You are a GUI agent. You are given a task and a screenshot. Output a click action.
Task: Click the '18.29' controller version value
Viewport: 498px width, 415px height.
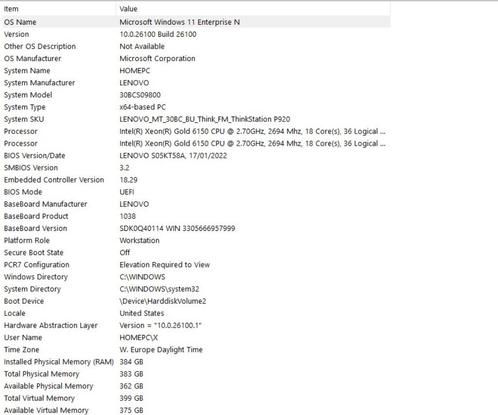click(x=128, y=180)
